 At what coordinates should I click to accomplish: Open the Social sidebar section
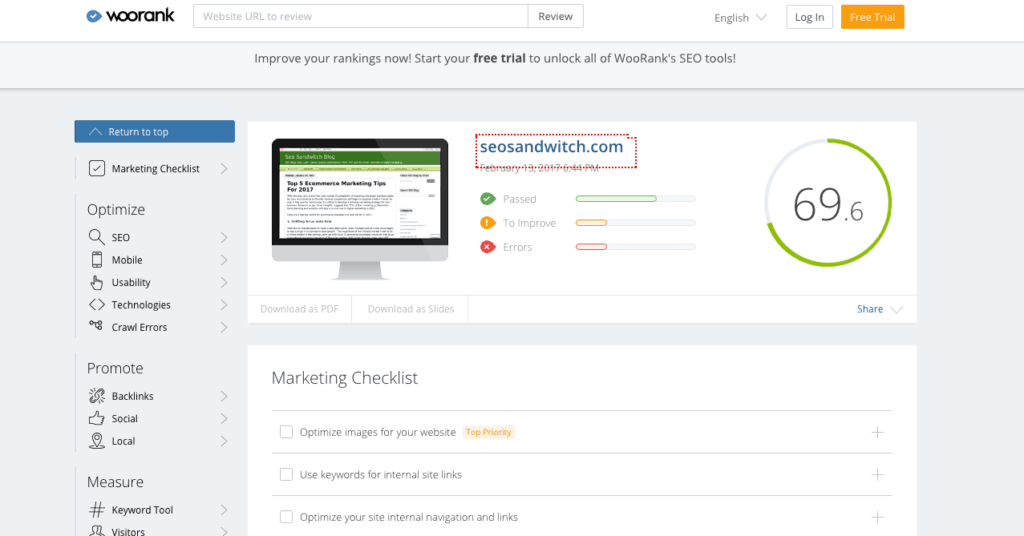point(155,418)
